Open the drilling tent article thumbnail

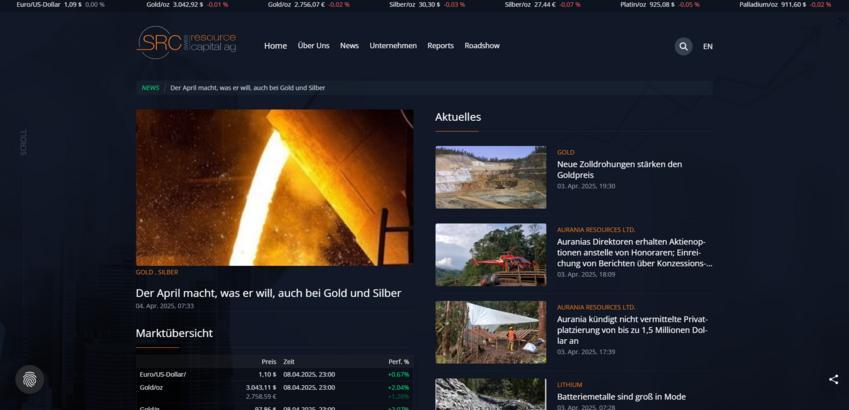[491, 332]
